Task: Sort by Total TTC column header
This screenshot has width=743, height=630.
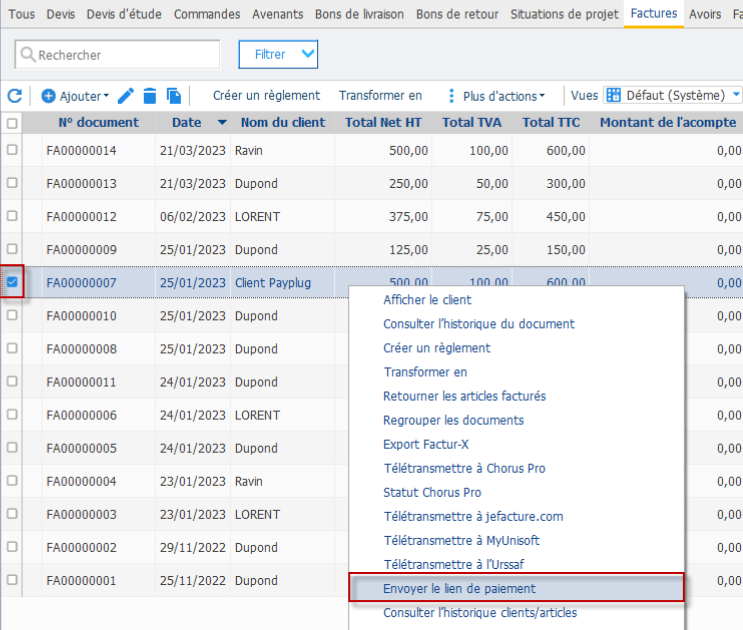Action: 551,123
